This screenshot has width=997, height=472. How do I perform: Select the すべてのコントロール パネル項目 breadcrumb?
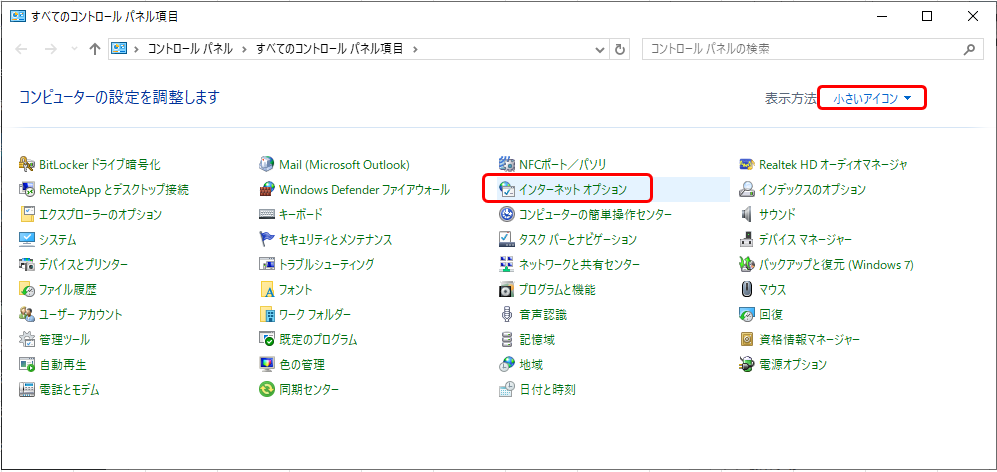click(330, 49)
